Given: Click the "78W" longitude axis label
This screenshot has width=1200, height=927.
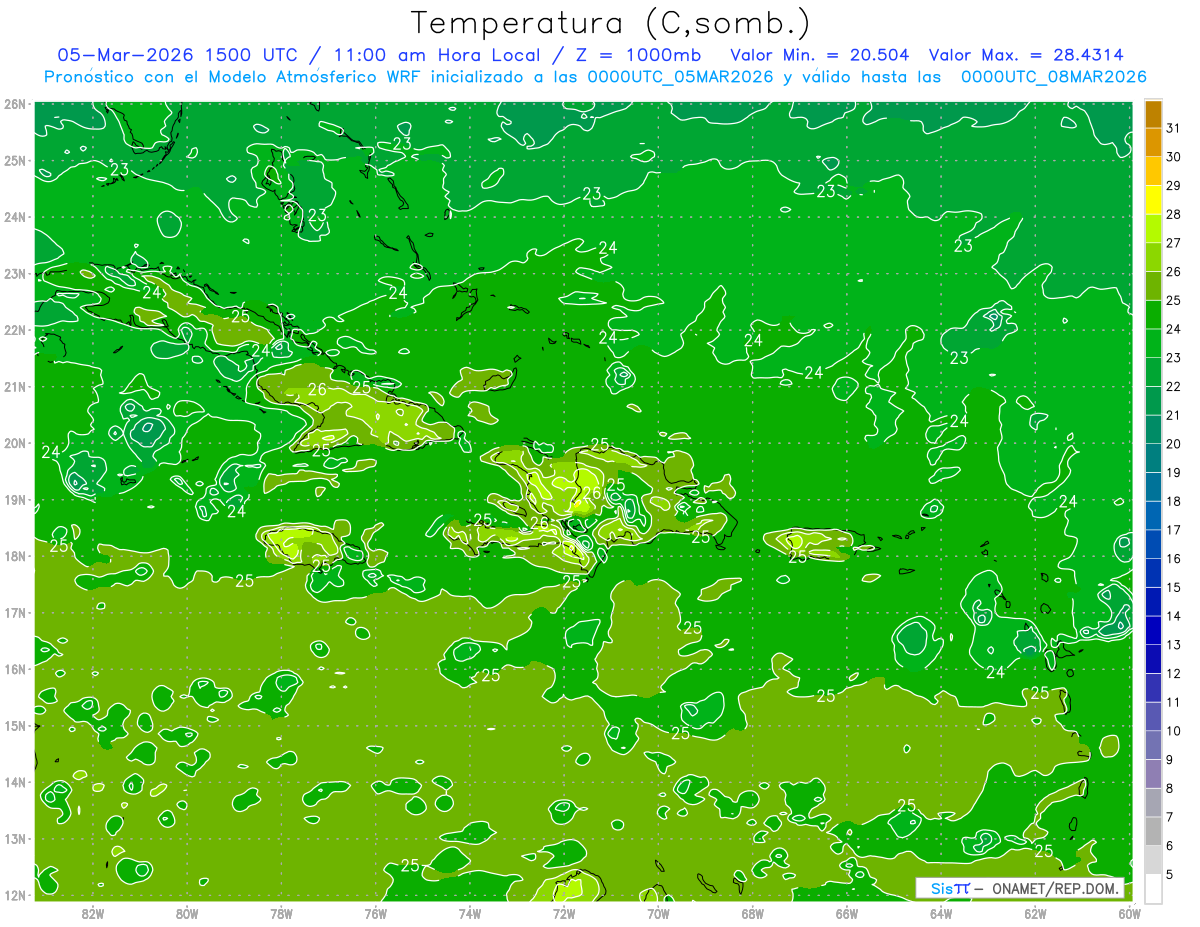Looking at the screenshot, I should pos(281,913).
